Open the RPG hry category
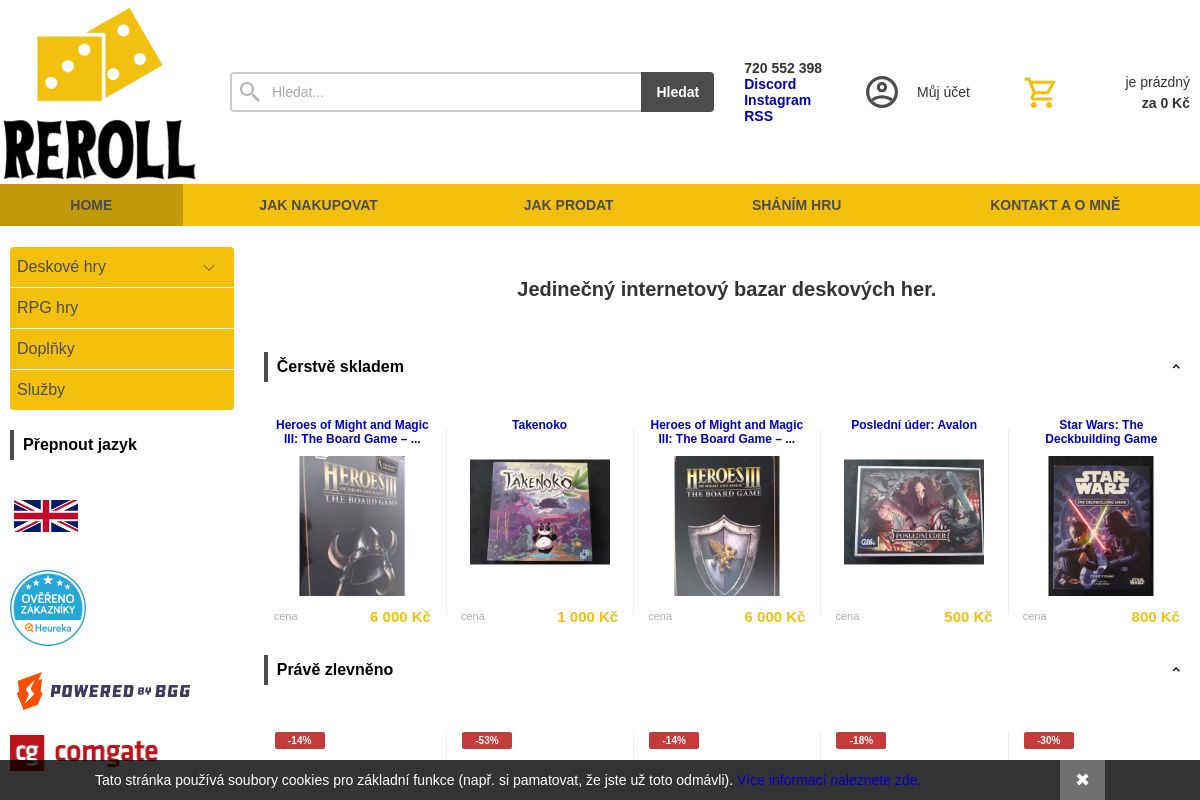 coord(122,308)
